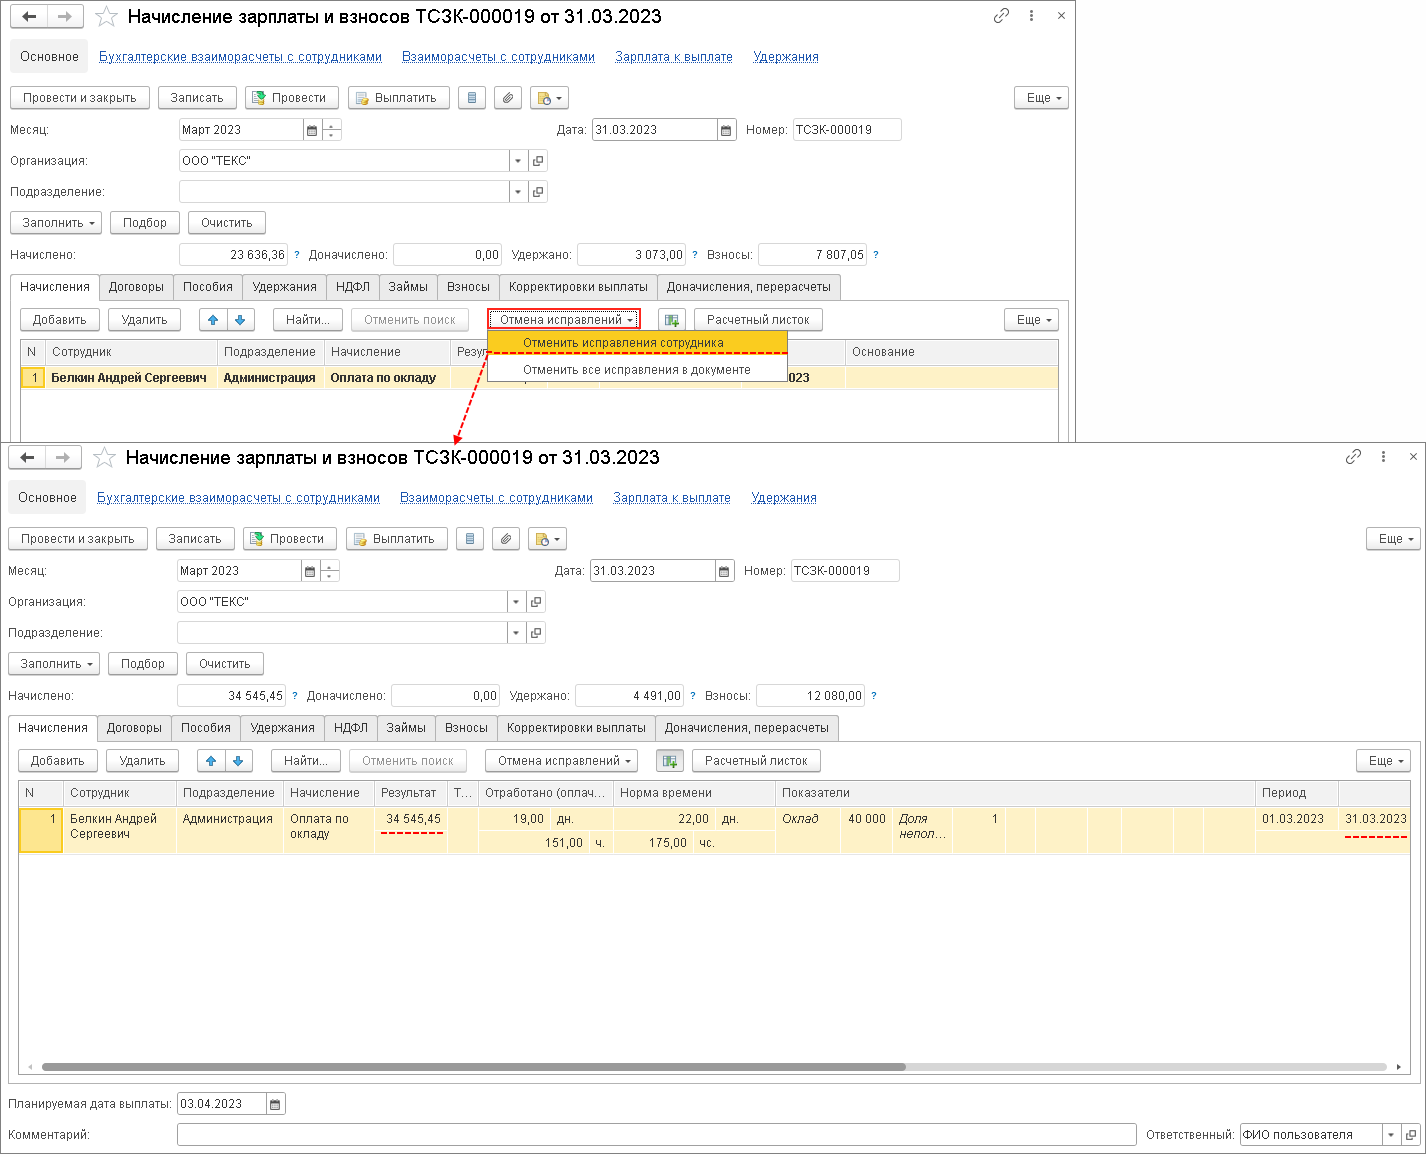
Task: Open the ООО "ТЕКС" organization card in the lower window
Action: coord(536,602)
